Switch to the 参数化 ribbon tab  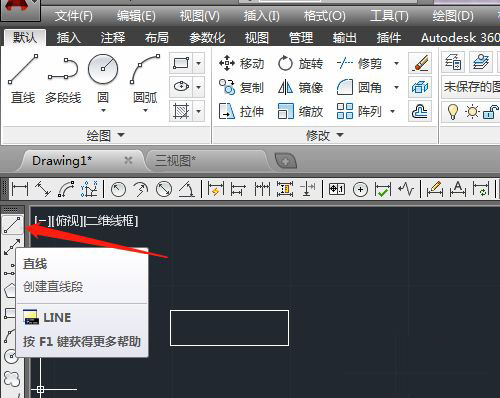click(x=207, y=38)
